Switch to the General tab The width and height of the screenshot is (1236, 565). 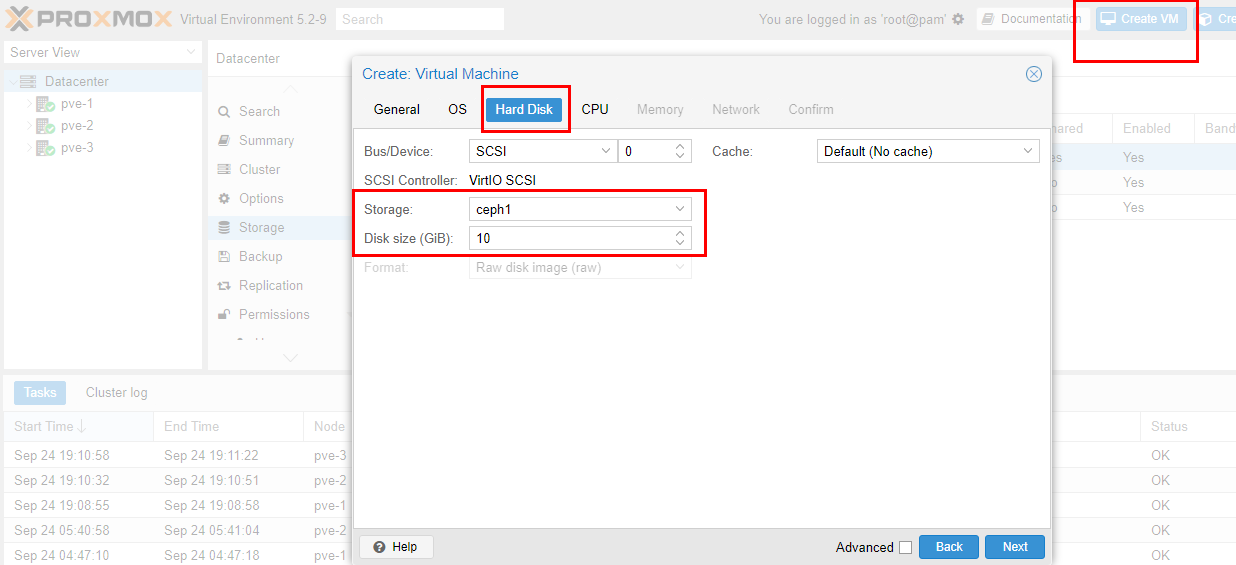pos(397,110)
